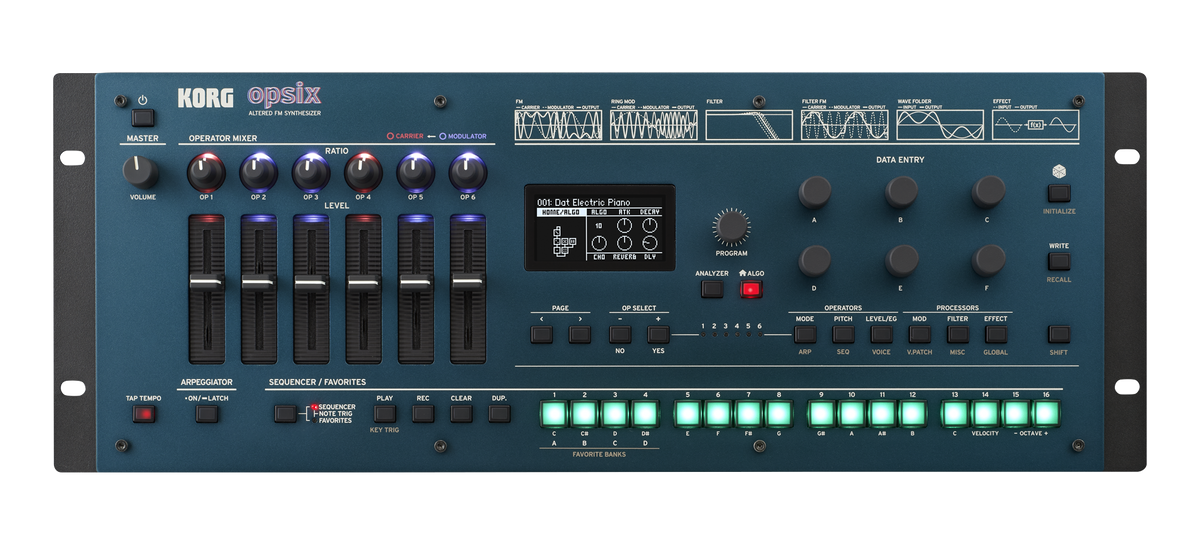The width and height of the screenshot is (1200, 545).
Task: Click the HOME/ALGO tab on the display
Action: click(x=561, y=212)
